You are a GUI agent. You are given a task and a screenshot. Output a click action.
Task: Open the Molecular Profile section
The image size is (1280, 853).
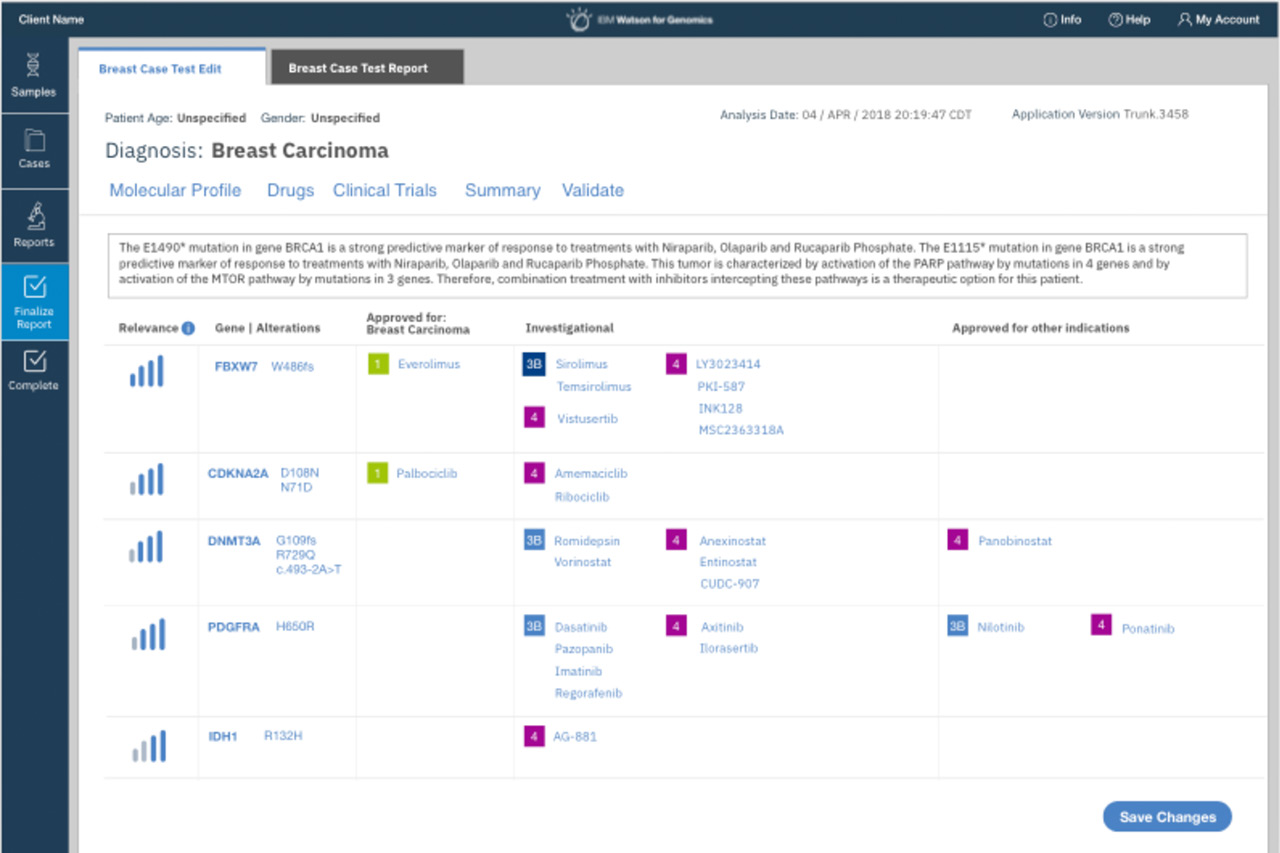pyautogui.click(x=175, y=190)
